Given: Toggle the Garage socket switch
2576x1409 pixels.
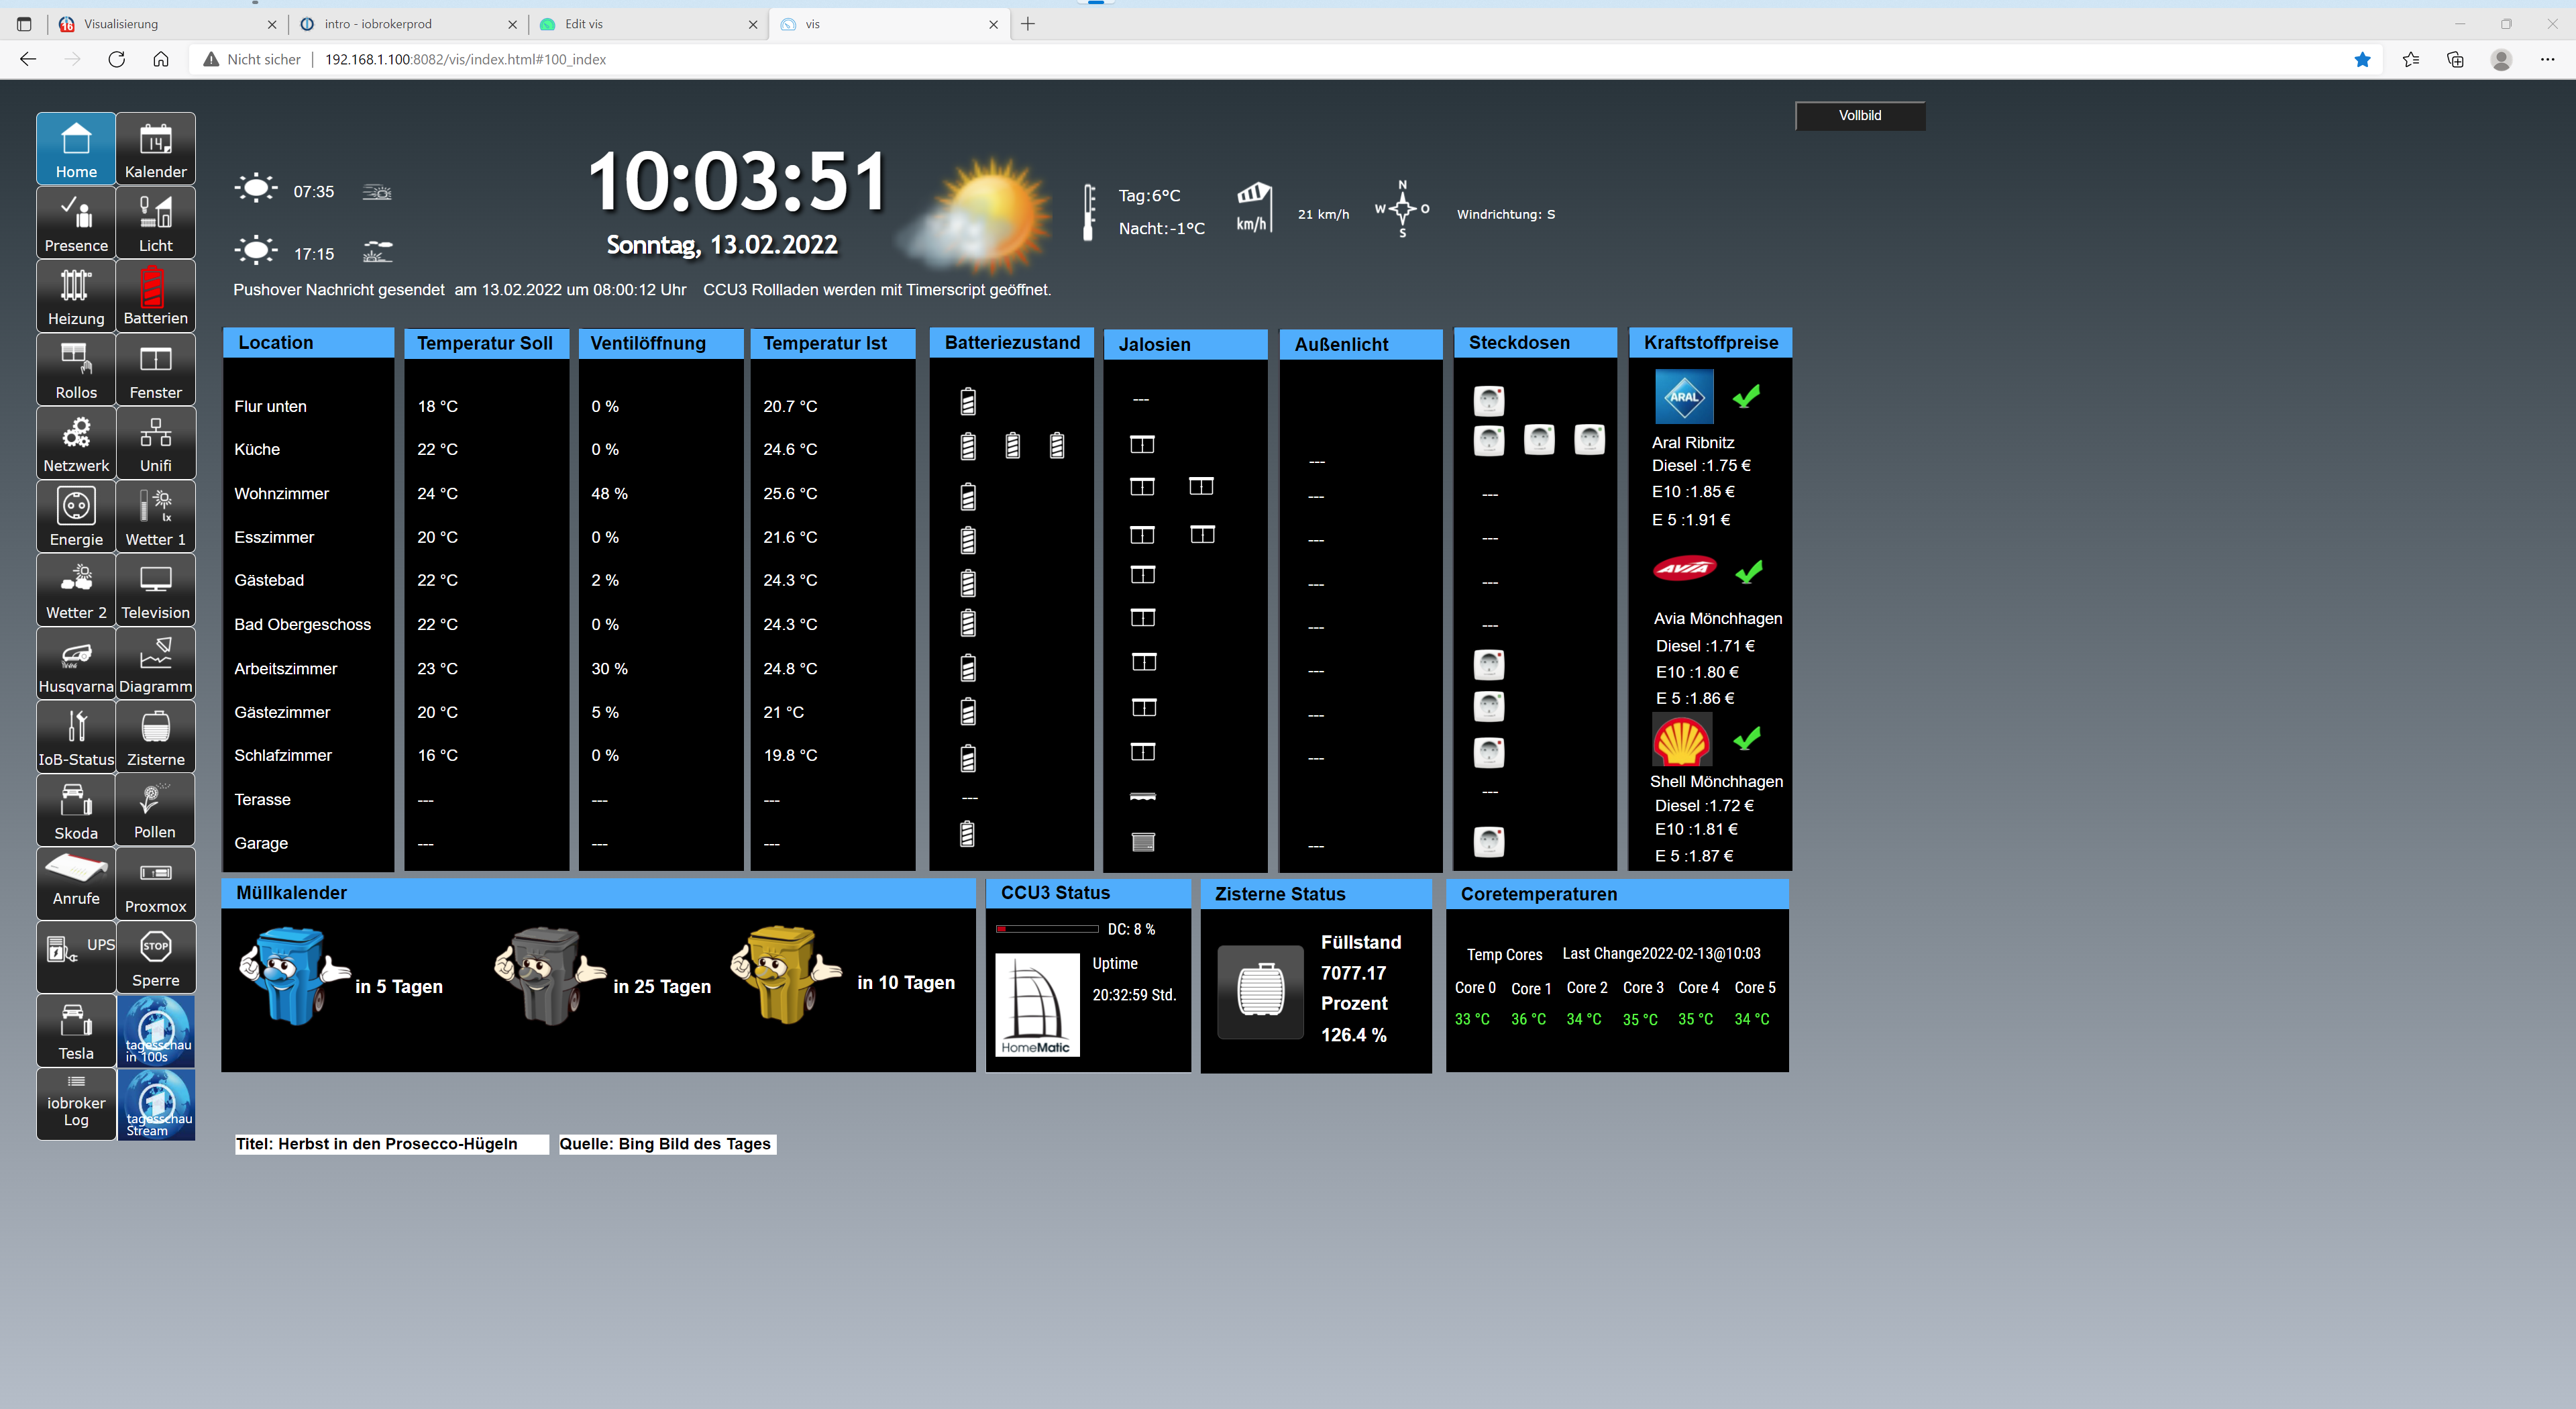Looking at the screenshot, I should (x=1488, y=842).
